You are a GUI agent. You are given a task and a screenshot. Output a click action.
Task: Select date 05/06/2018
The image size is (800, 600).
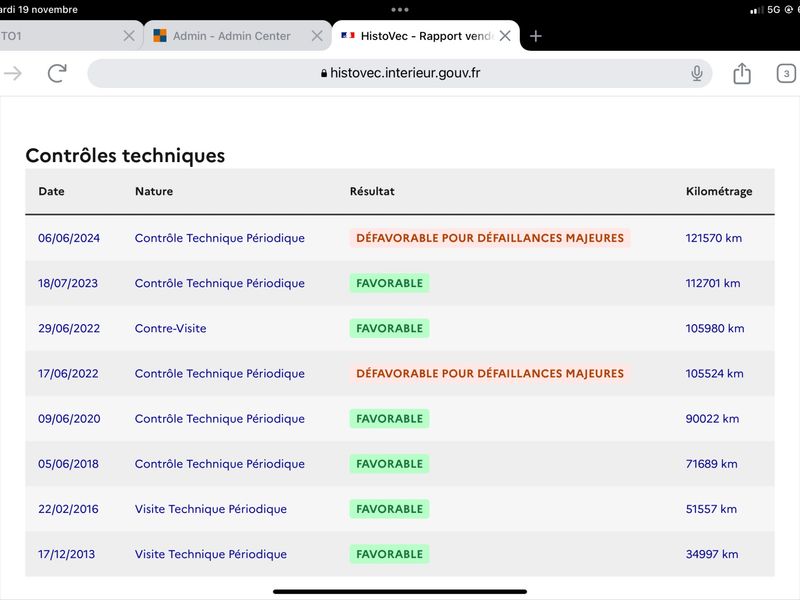pyautogui.click(x=68, y=464)
